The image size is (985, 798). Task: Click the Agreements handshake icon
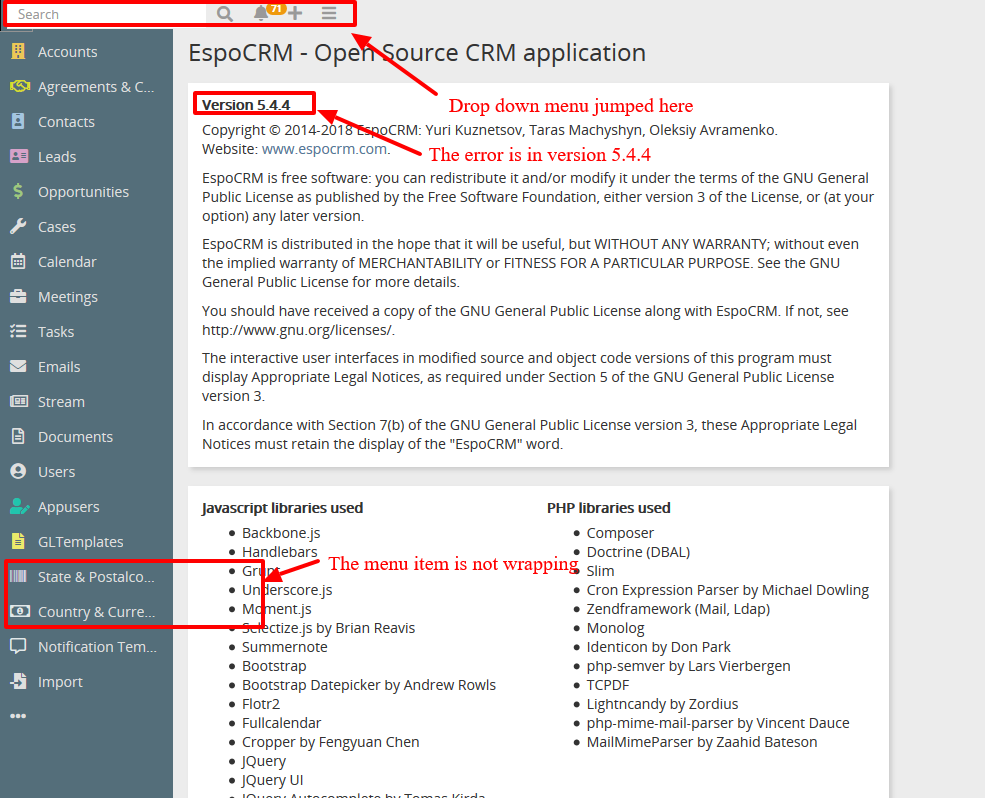[19, 86]
